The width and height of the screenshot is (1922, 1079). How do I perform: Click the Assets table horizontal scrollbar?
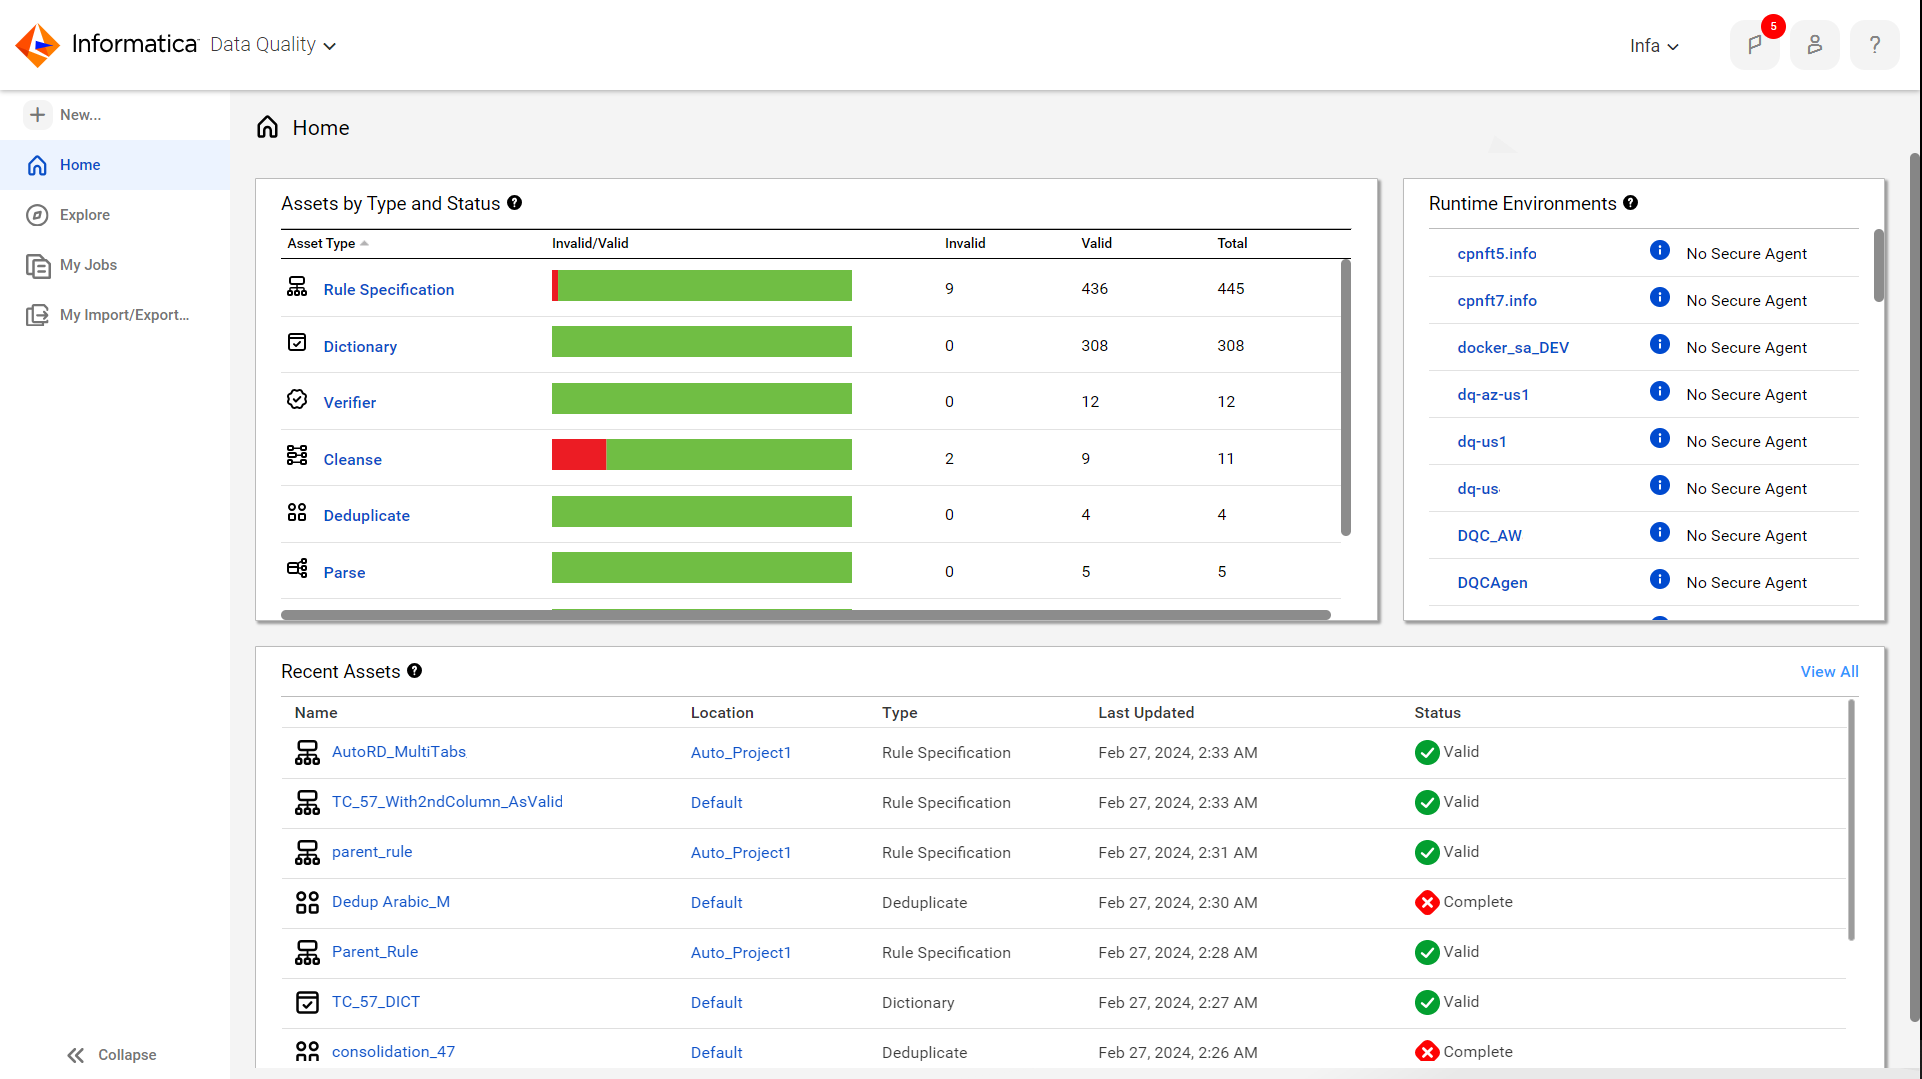point(805,615)
